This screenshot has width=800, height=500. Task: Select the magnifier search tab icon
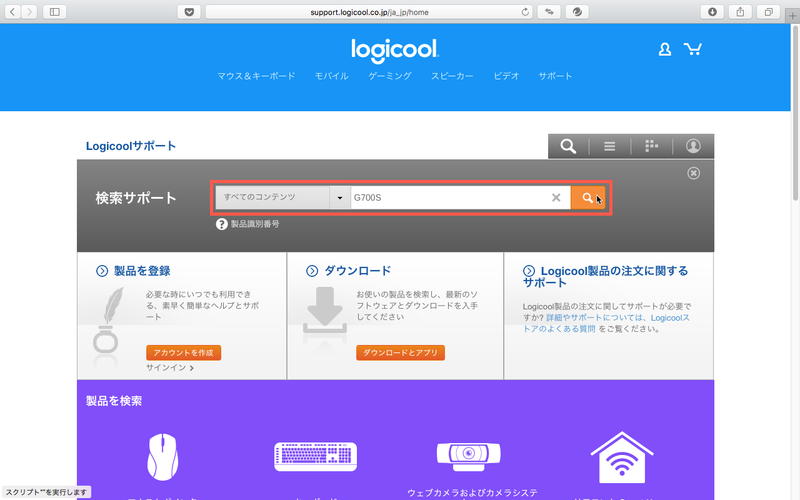[x=568, y=146]
